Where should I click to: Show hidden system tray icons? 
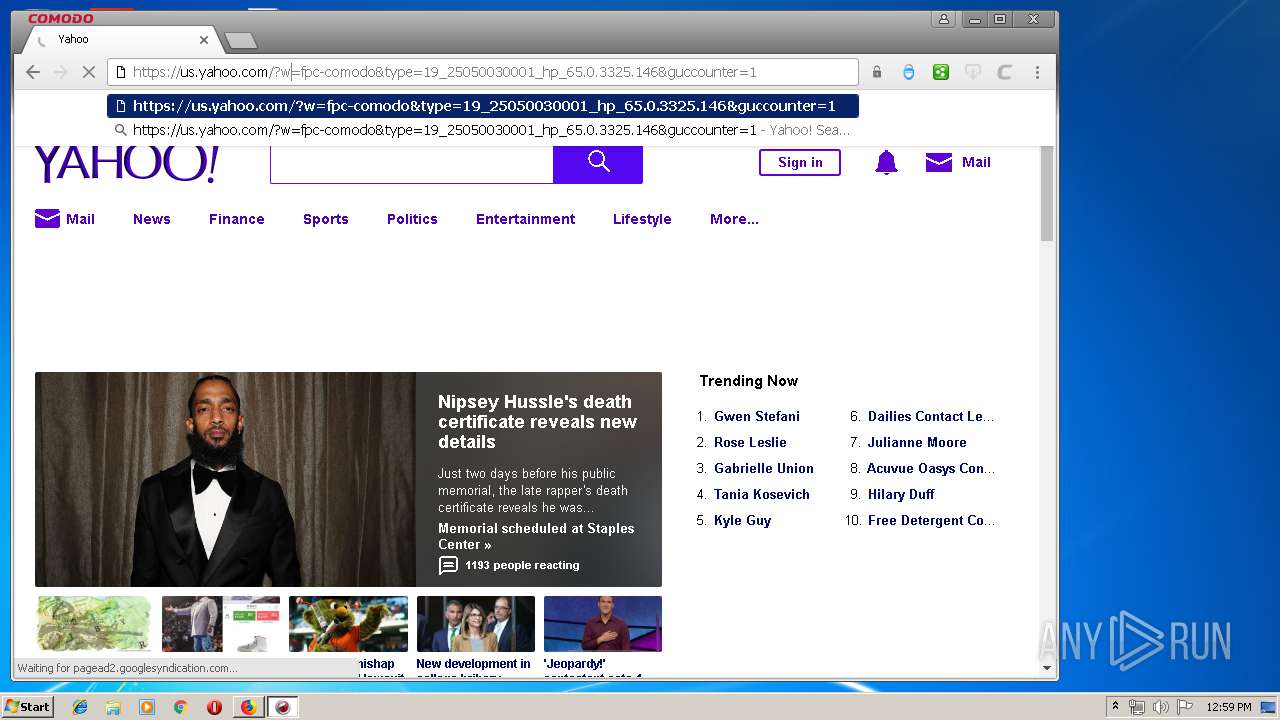point(1115,707)
